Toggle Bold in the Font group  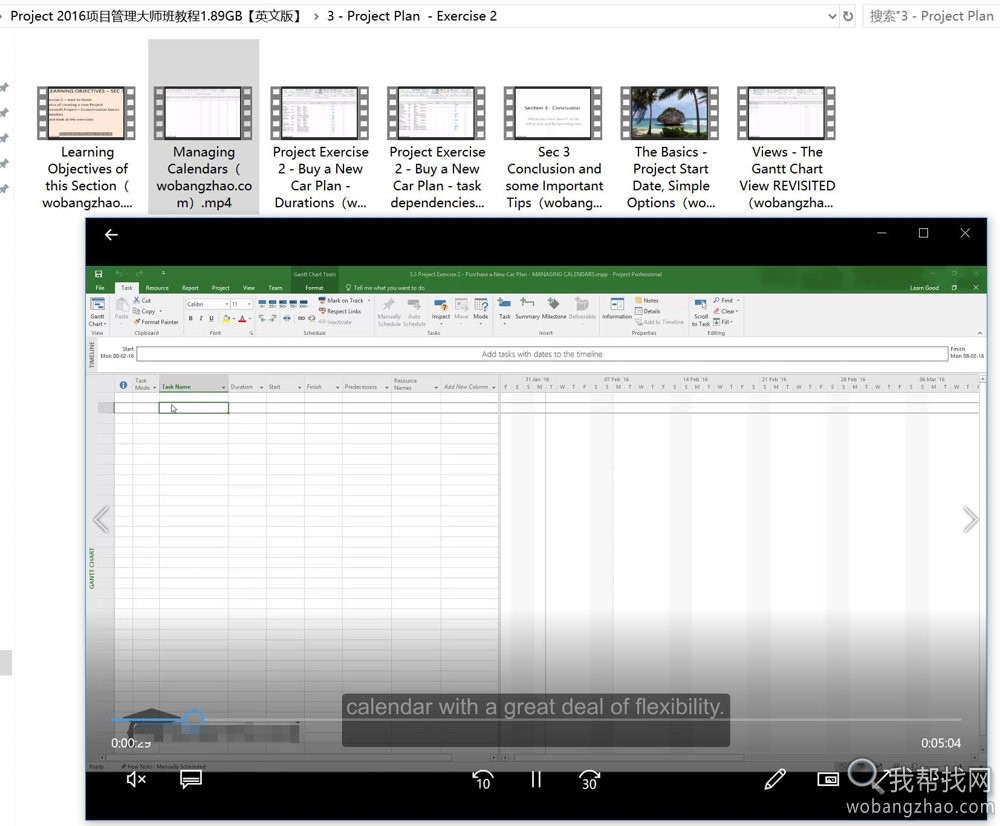(190, 318)
